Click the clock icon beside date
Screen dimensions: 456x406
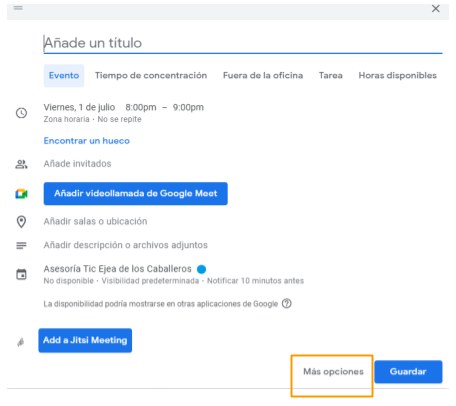pyautogui.click(x=22, y=113)
